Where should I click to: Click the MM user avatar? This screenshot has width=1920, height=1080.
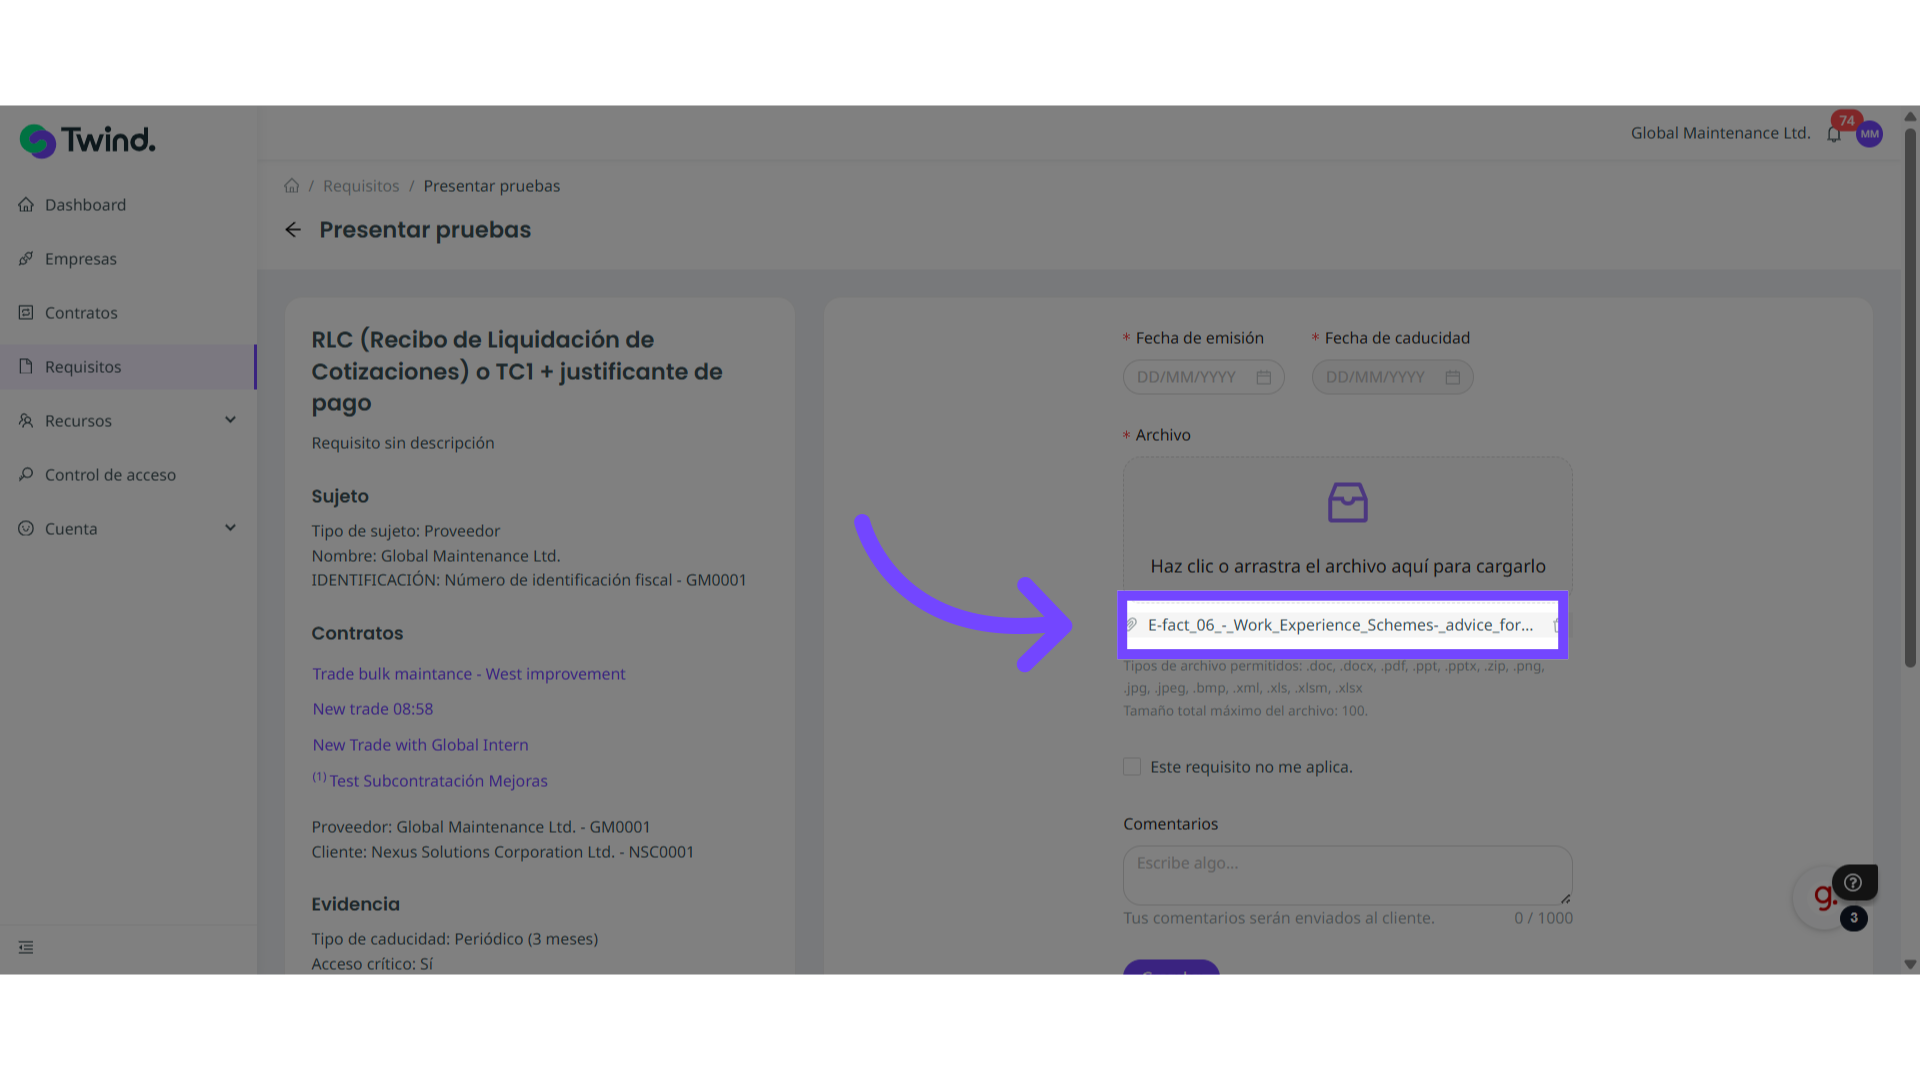(1869, 134)
